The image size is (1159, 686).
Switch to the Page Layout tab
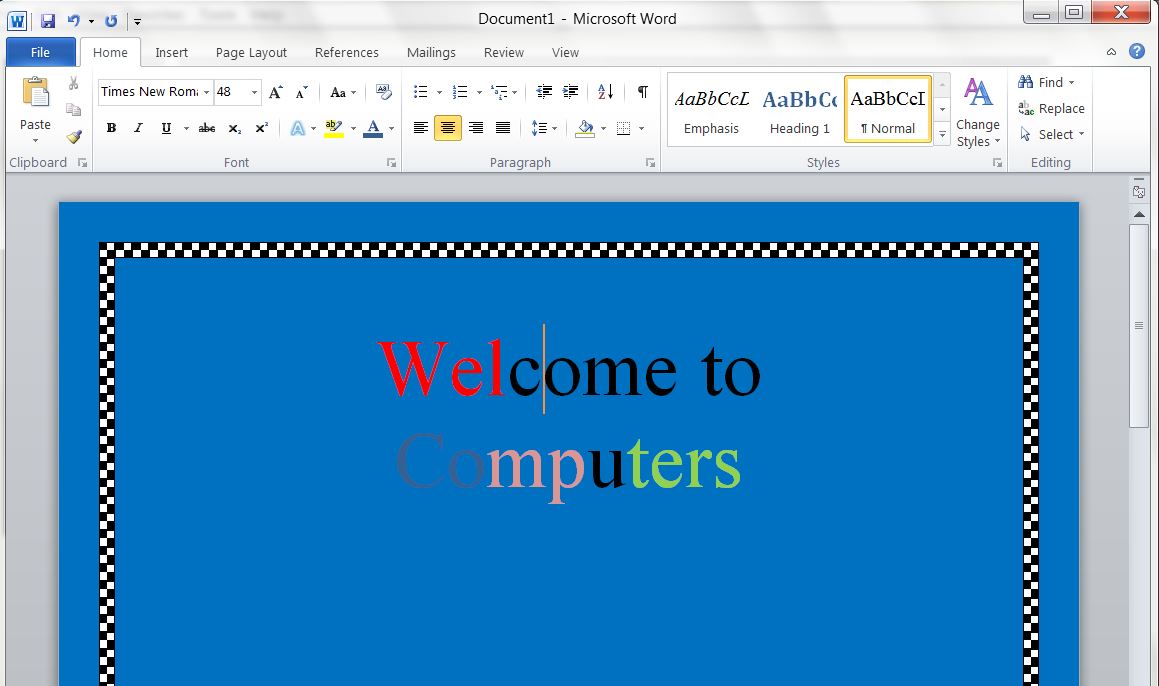point(251,53)
